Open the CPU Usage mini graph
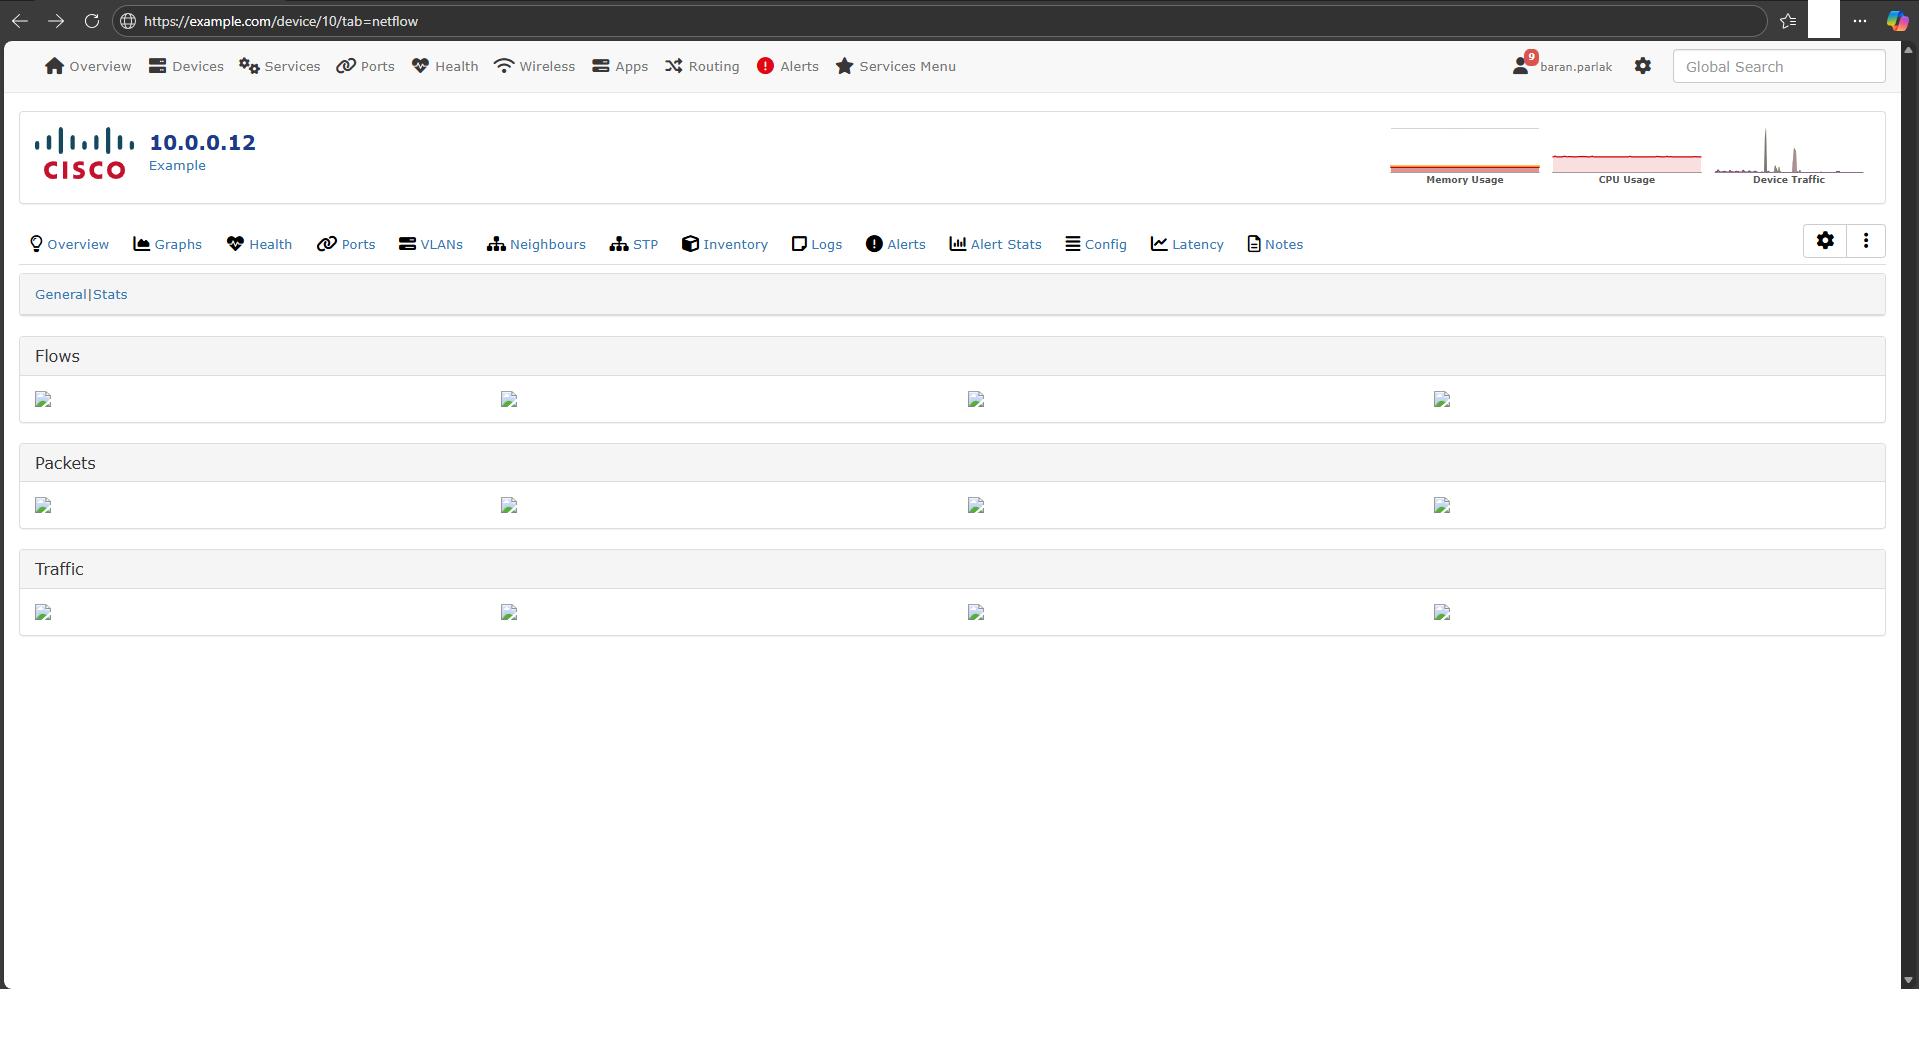 point(1627,157)
